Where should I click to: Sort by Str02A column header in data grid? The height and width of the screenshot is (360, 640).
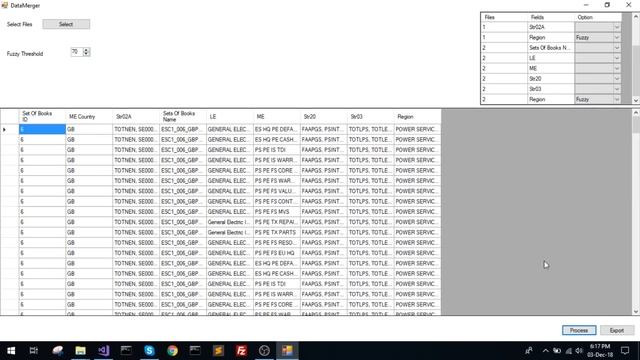pos(136,116)
